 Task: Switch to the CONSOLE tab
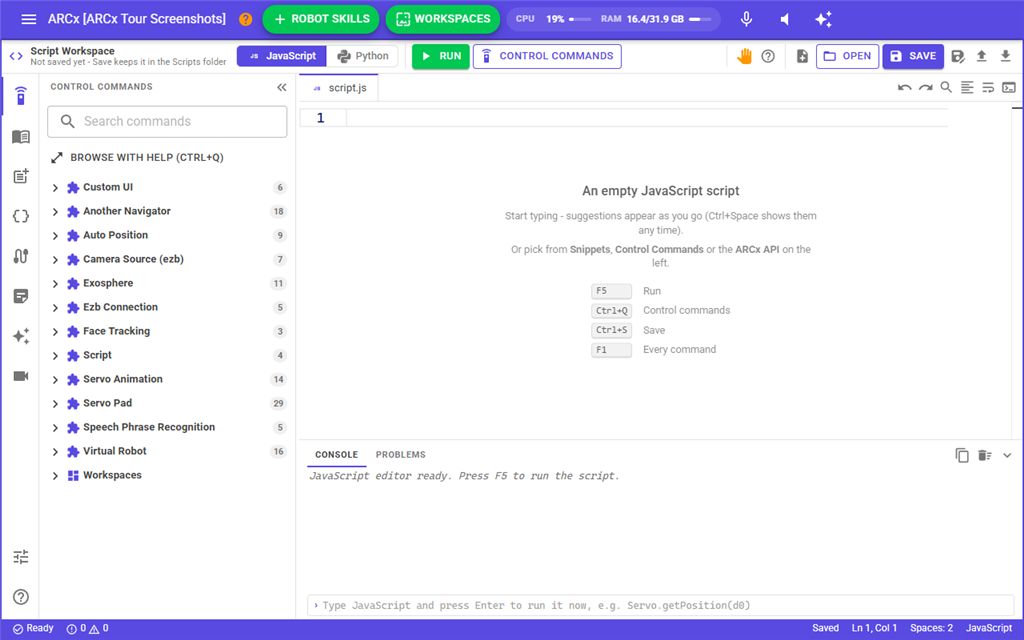(336, 455)
